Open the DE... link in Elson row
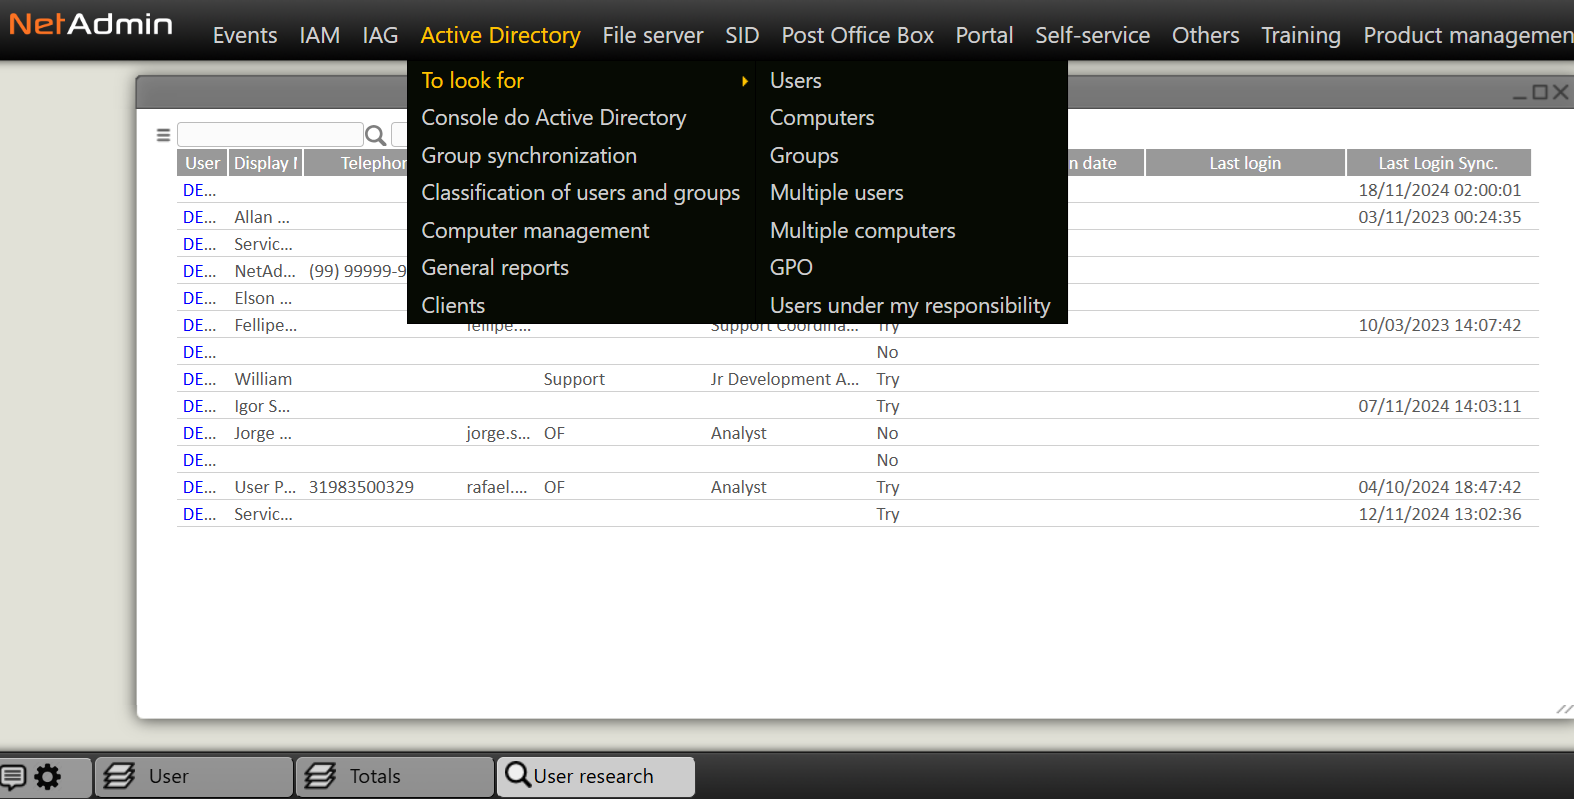Viewport: 1574px width, 799px height. pyautogui.click(x=199, y=298)
